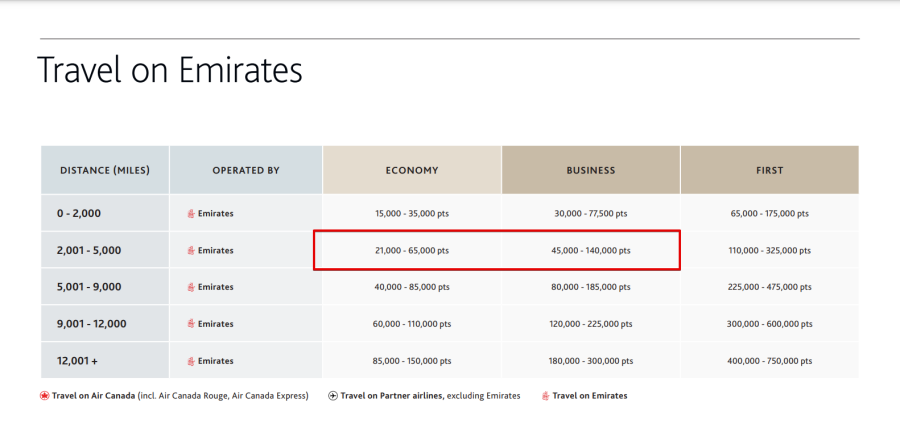
Task: Select the '0 - 2,000' distance cell
Action: tap(105, 213)
